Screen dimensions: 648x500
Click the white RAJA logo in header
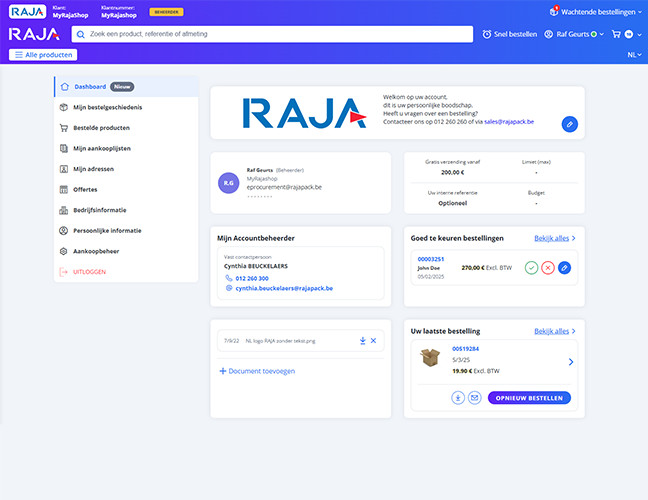point(34,34)
